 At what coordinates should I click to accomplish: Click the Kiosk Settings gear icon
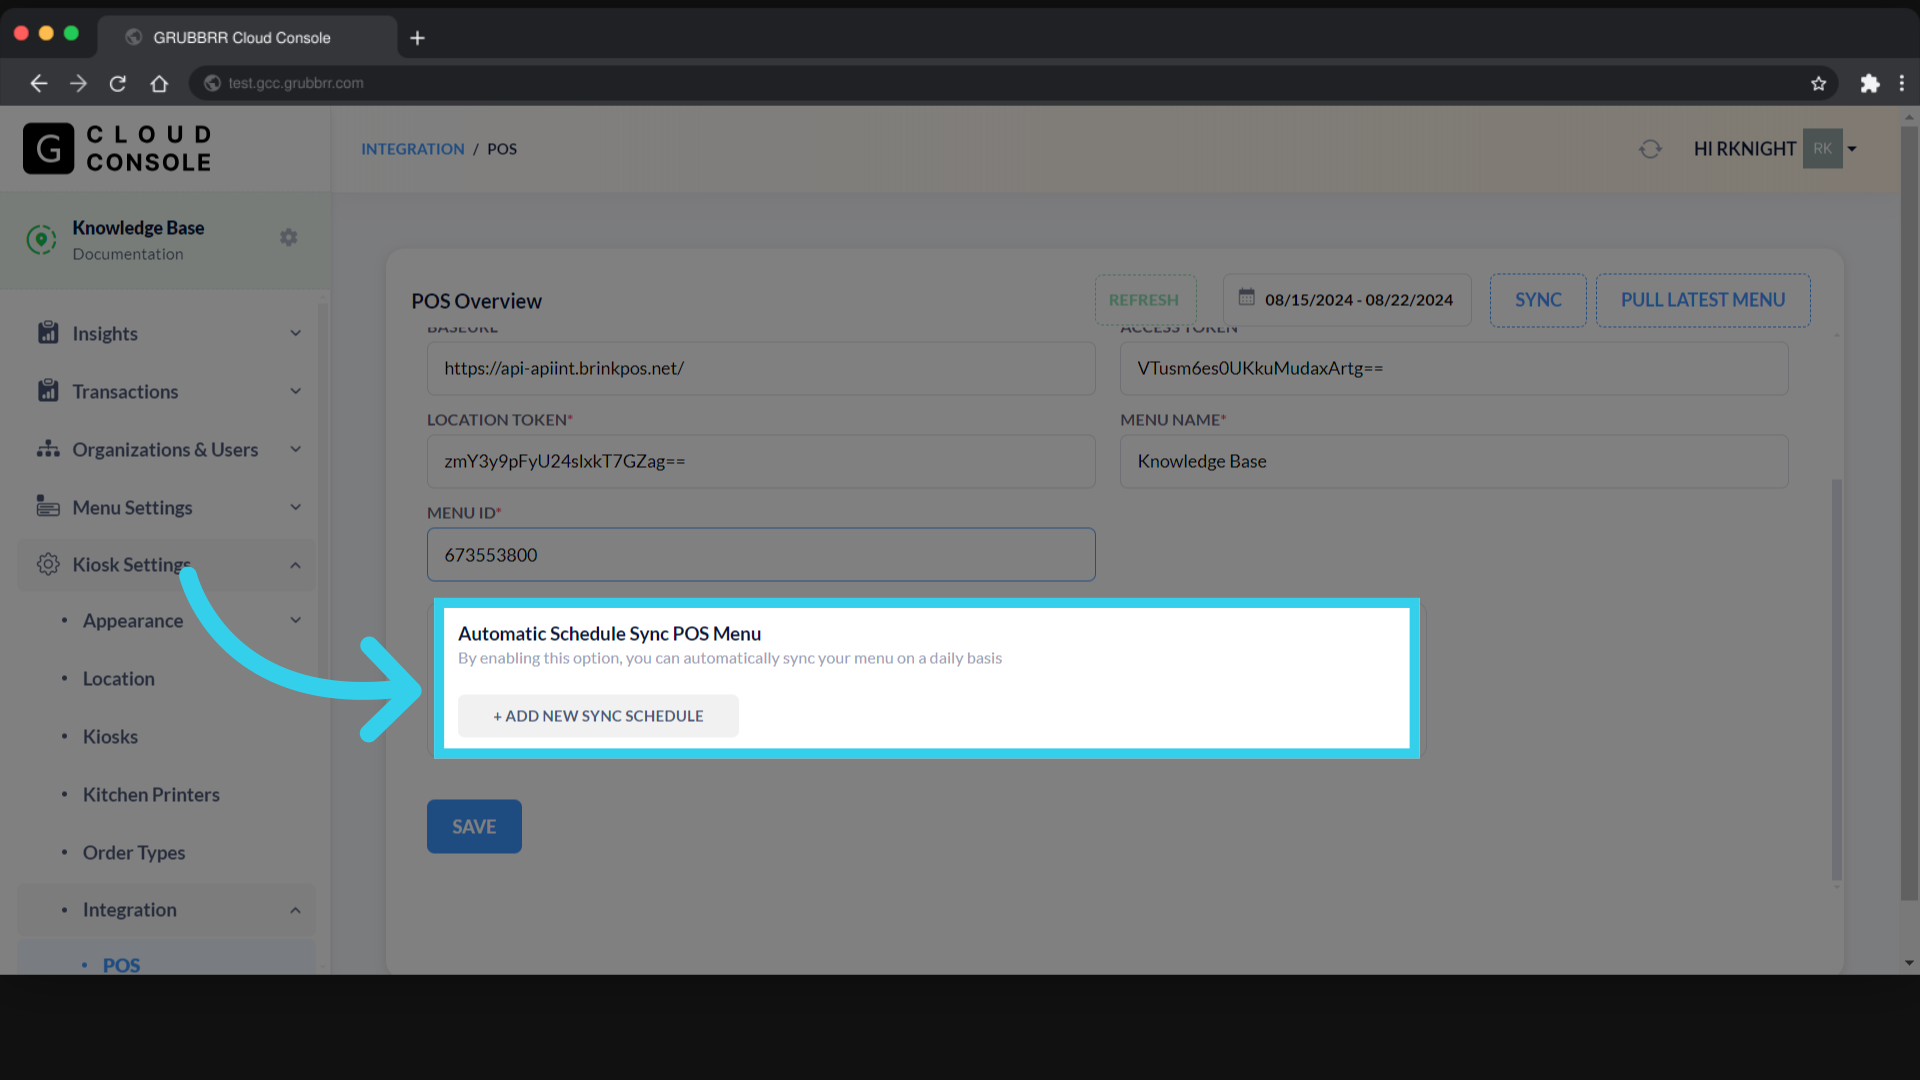point(47,564)
